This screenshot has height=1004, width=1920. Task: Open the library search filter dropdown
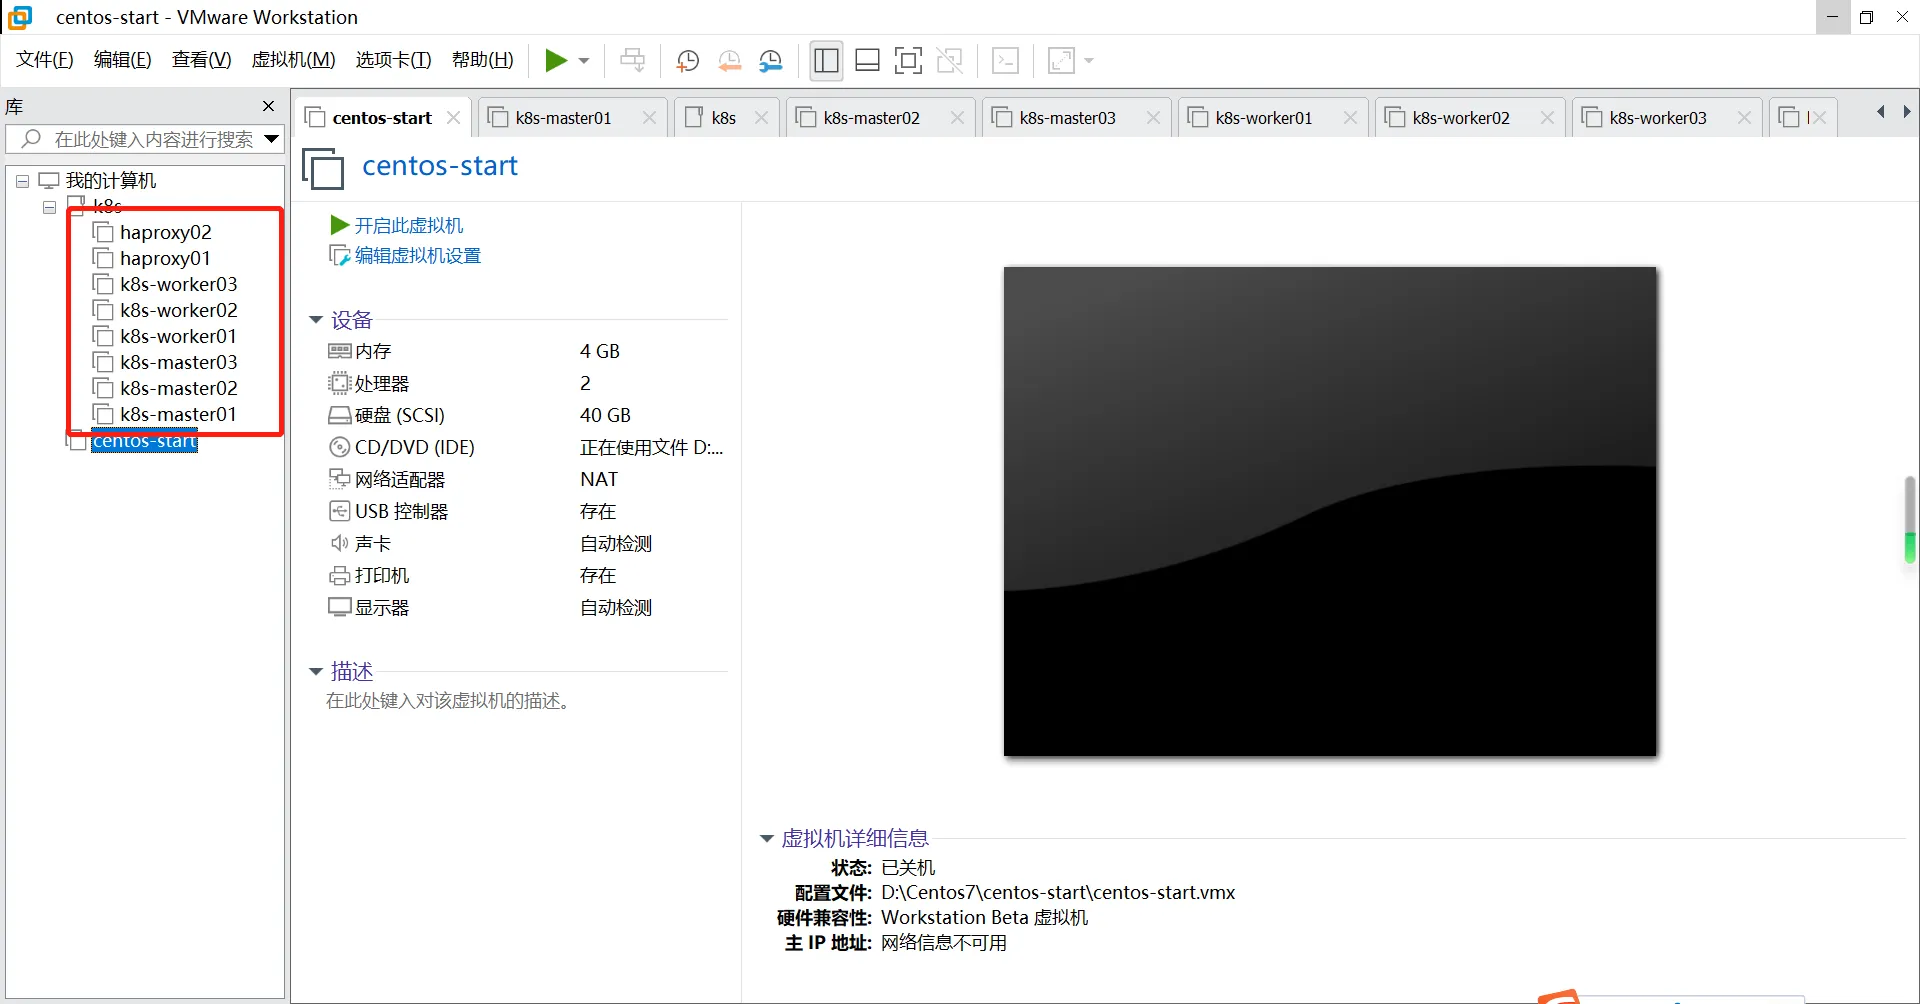click(x=271, y=139)
